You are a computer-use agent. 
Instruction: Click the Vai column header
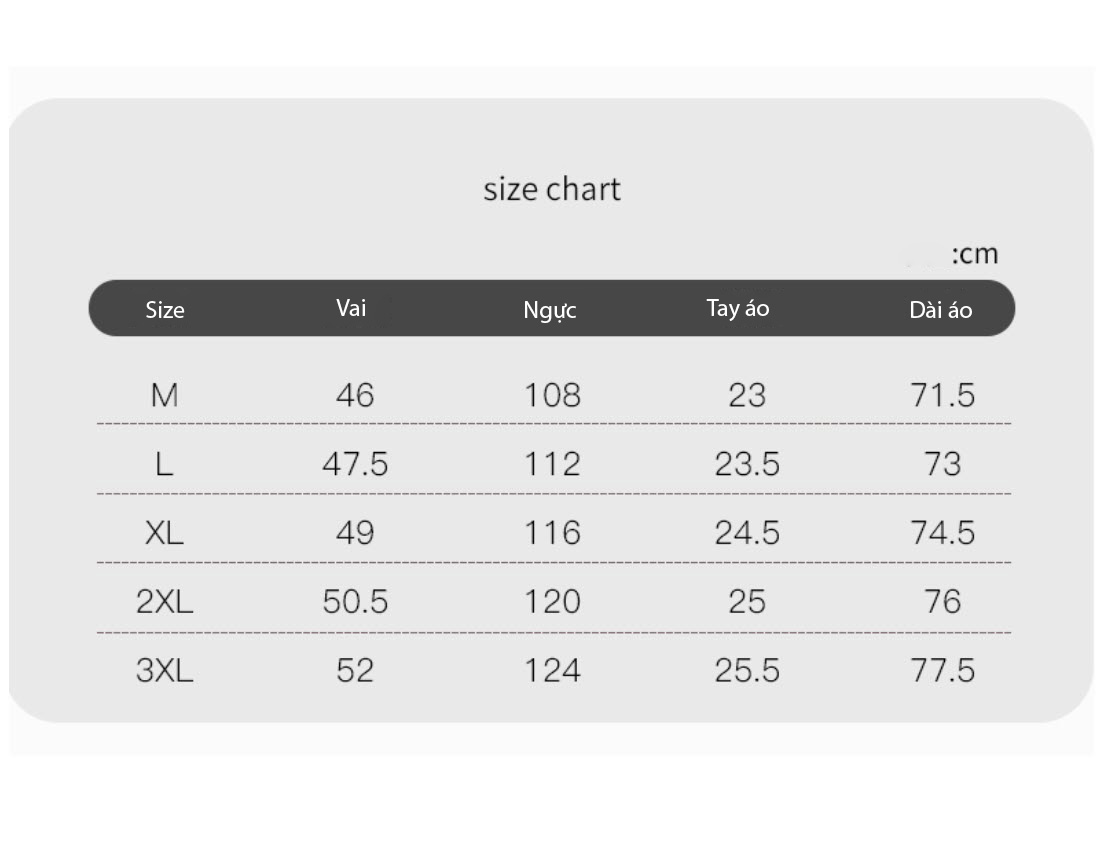click(351, 308)
